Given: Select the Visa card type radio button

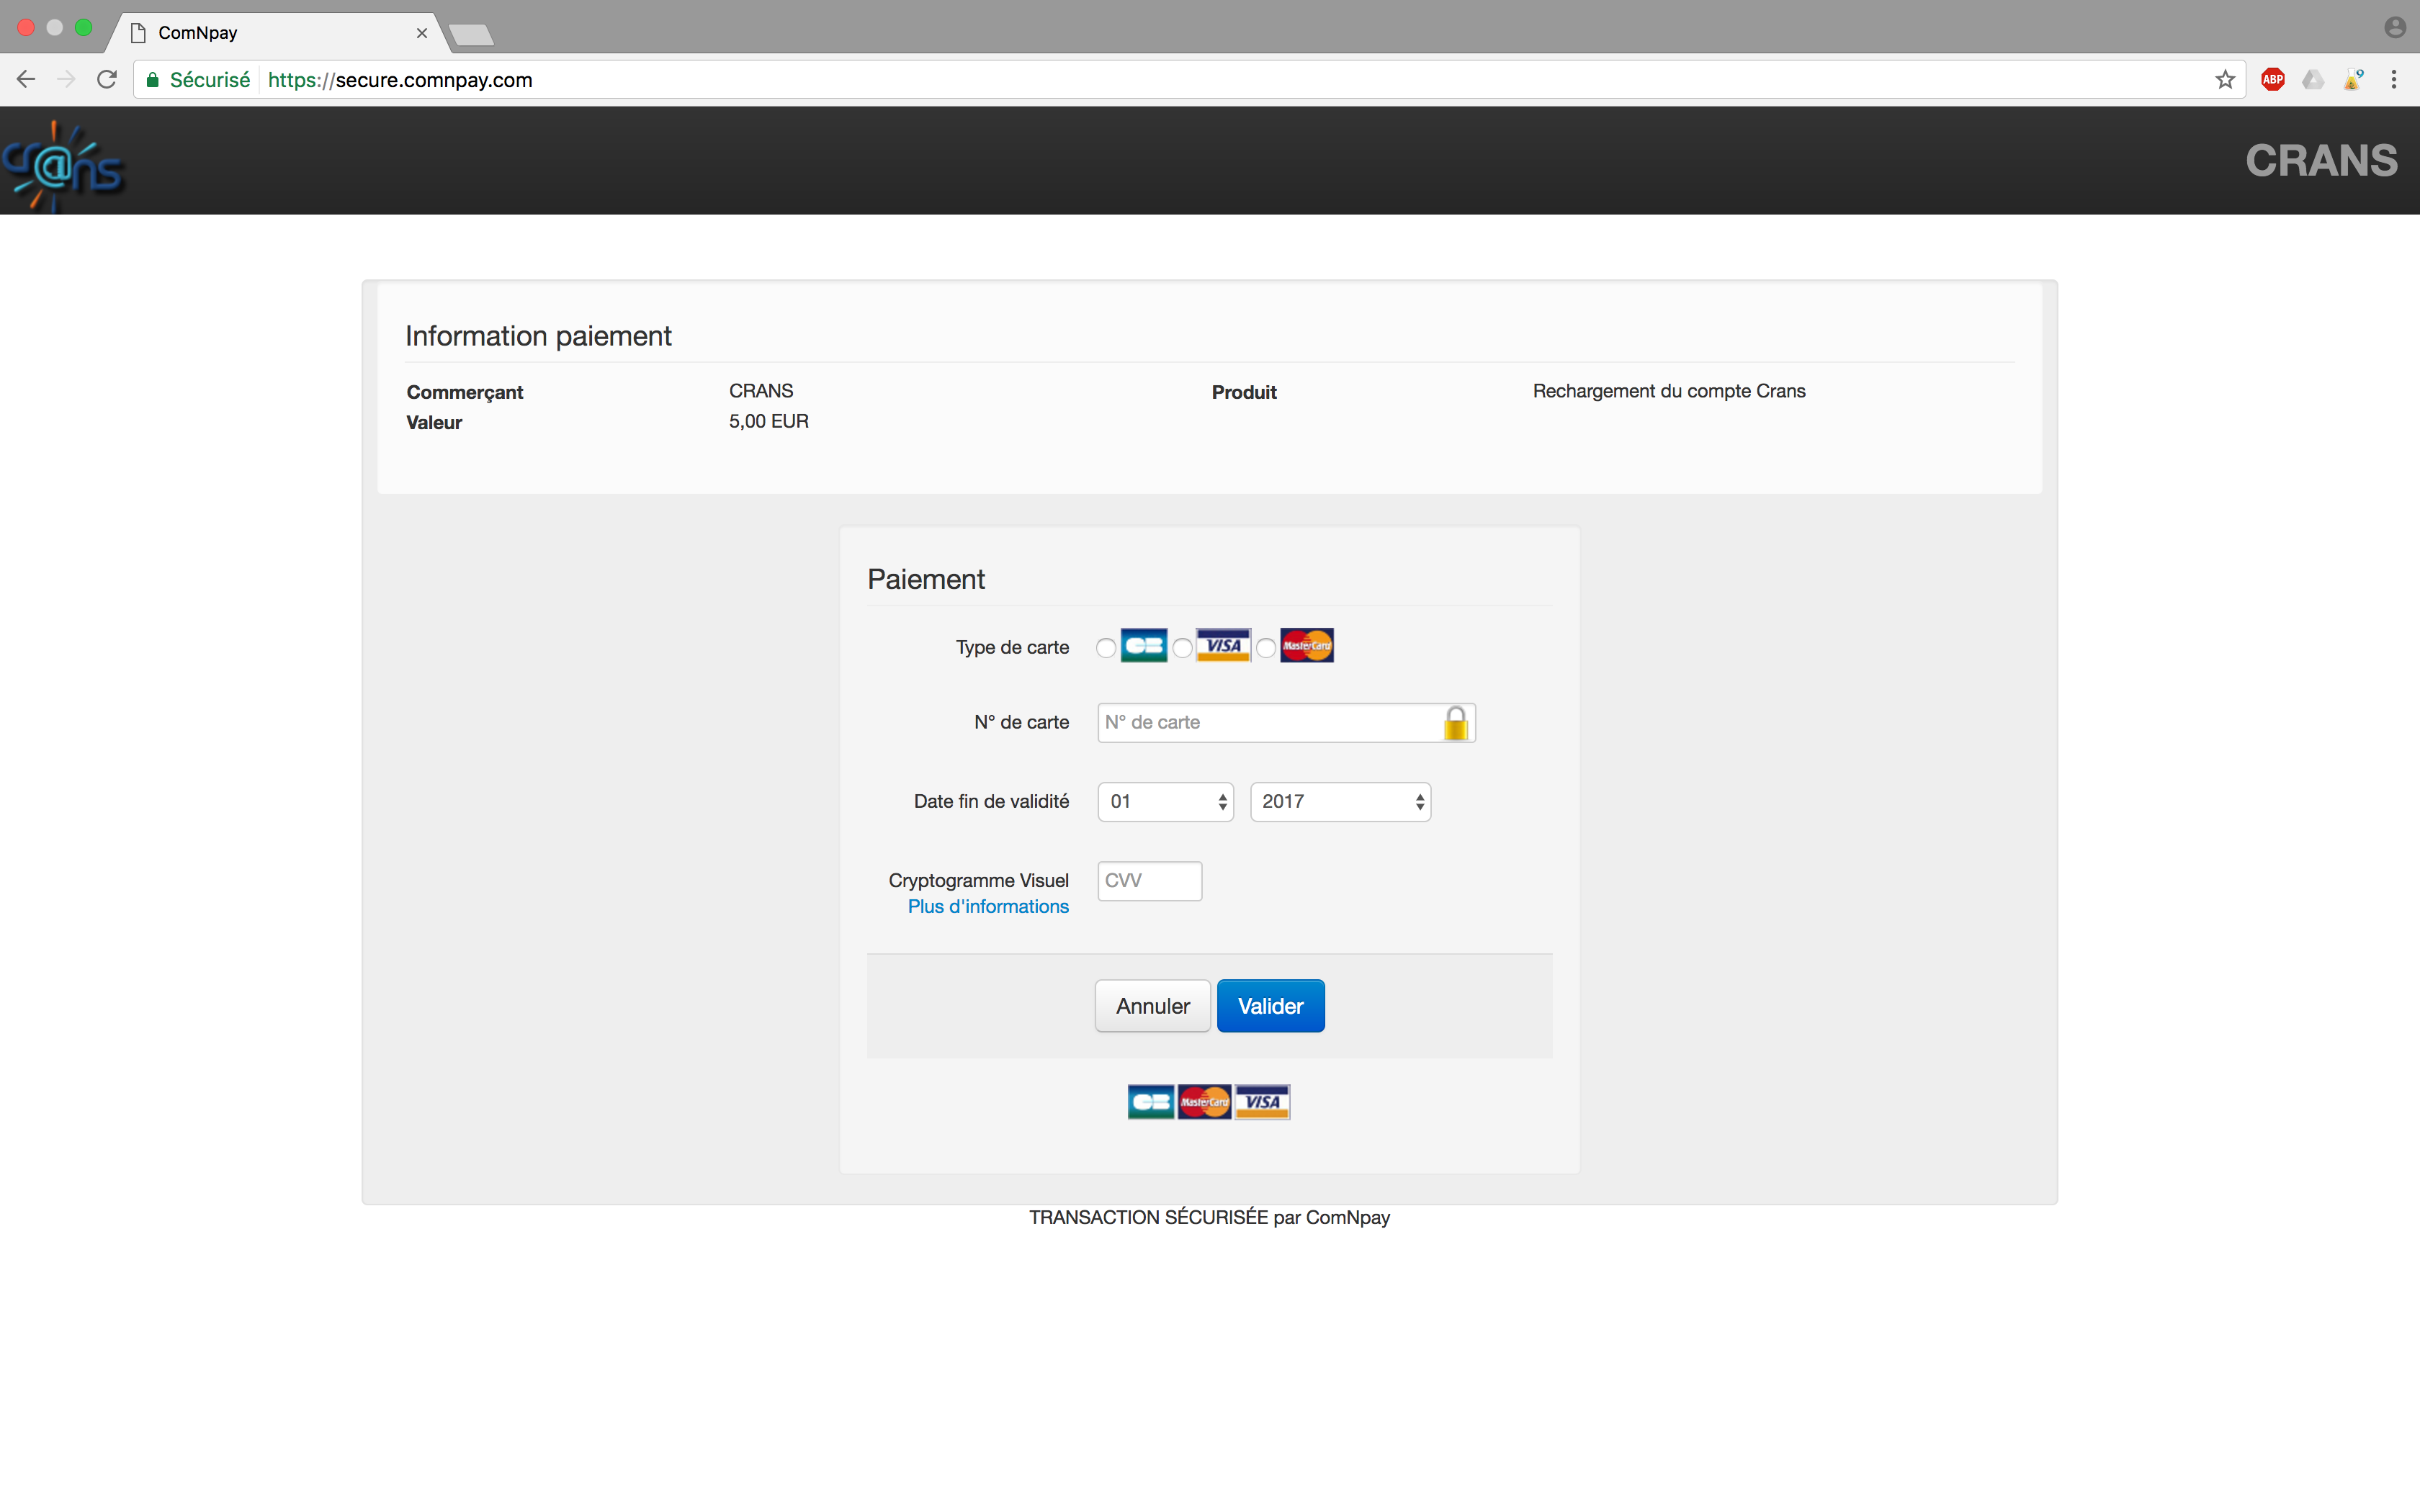Looking at the screenshot, I should pyautogui.click(x=1182, y=648).
